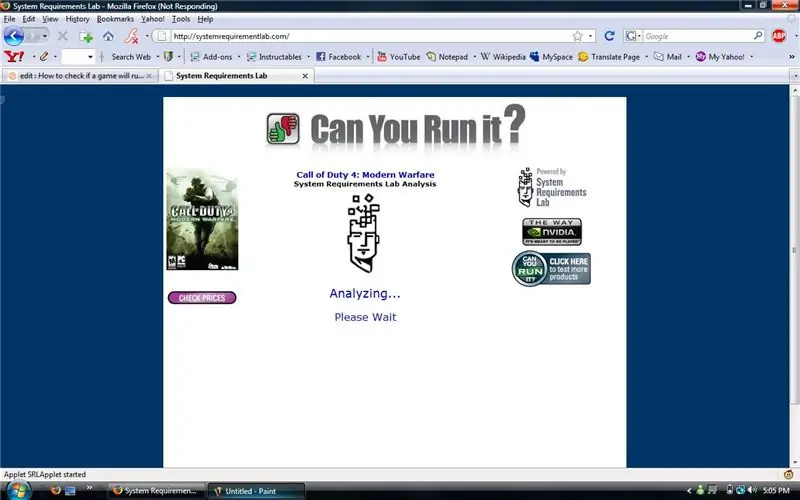Click the NVIDIA The Way It's Meant badge
The image size is (800, 500).
pyautogui.click(x=552, y=232)
